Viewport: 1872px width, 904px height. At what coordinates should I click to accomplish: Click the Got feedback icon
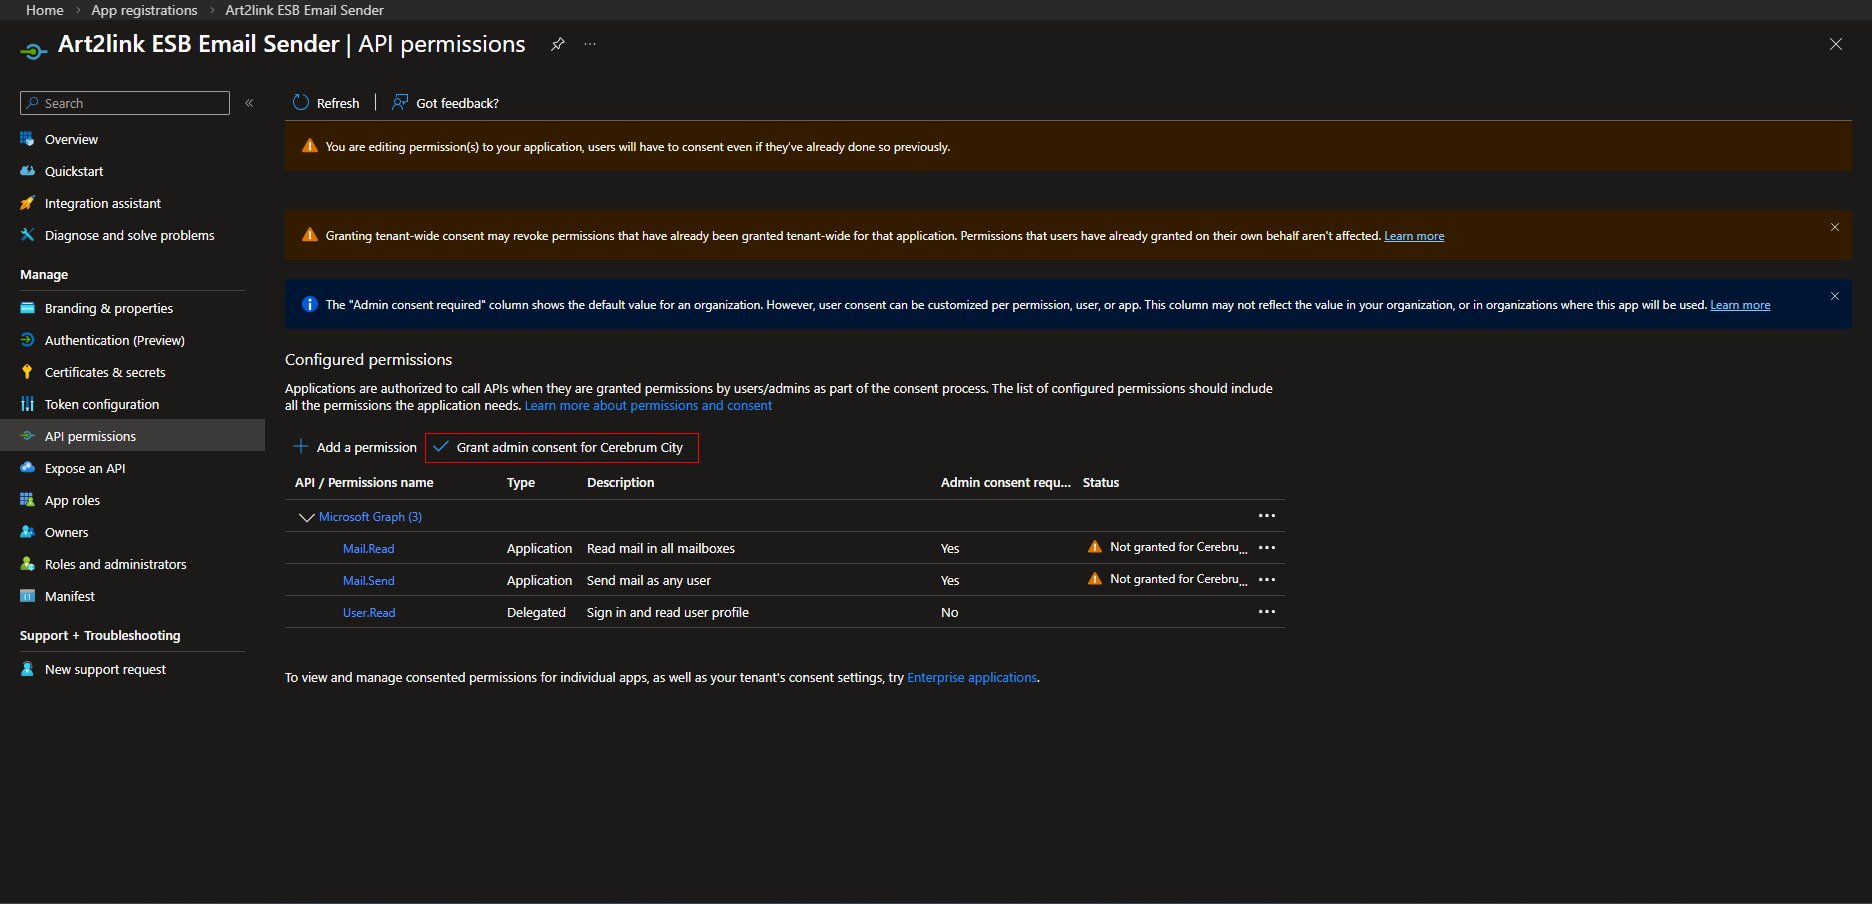(400, 102)
